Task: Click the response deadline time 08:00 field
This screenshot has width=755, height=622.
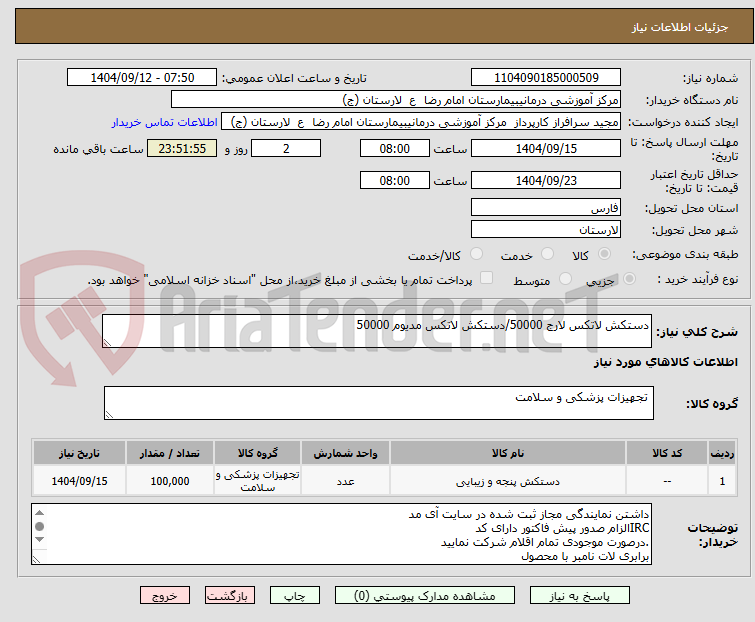Action: click(394, 148)
